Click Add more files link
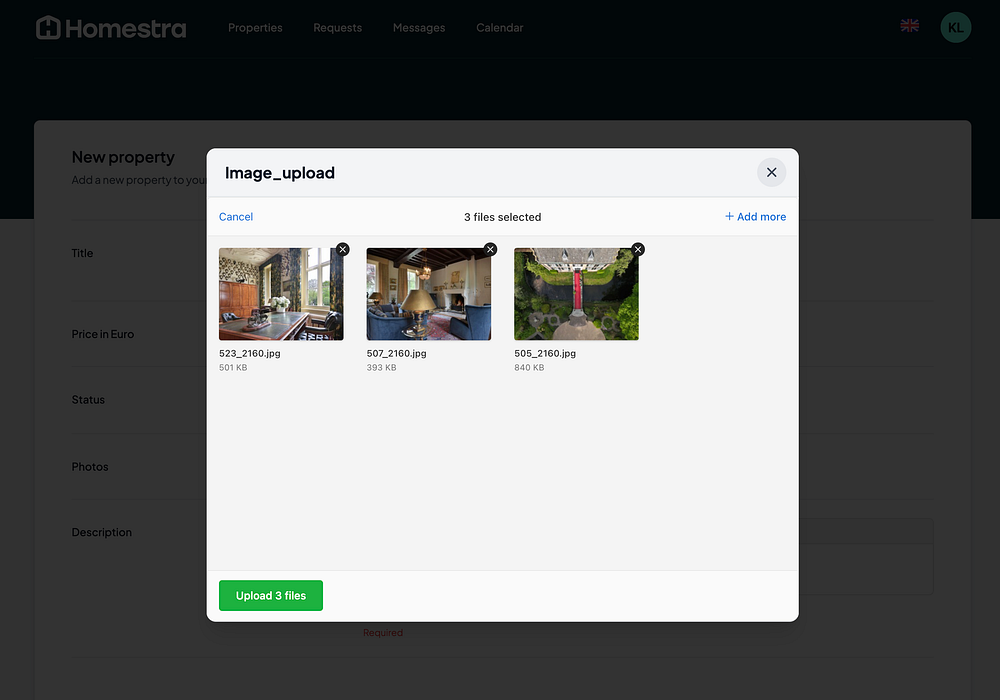The image size is (1000, 700). [755, 217]
